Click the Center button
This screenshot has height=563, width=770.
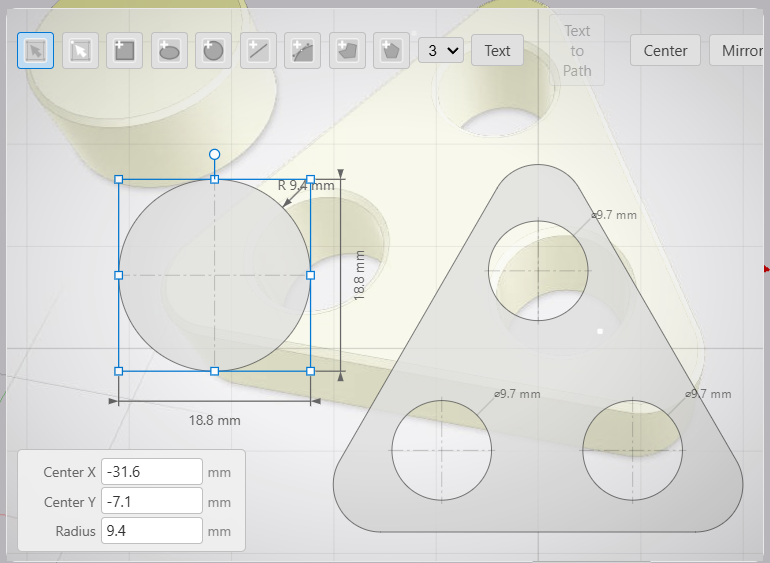(665, 51)
